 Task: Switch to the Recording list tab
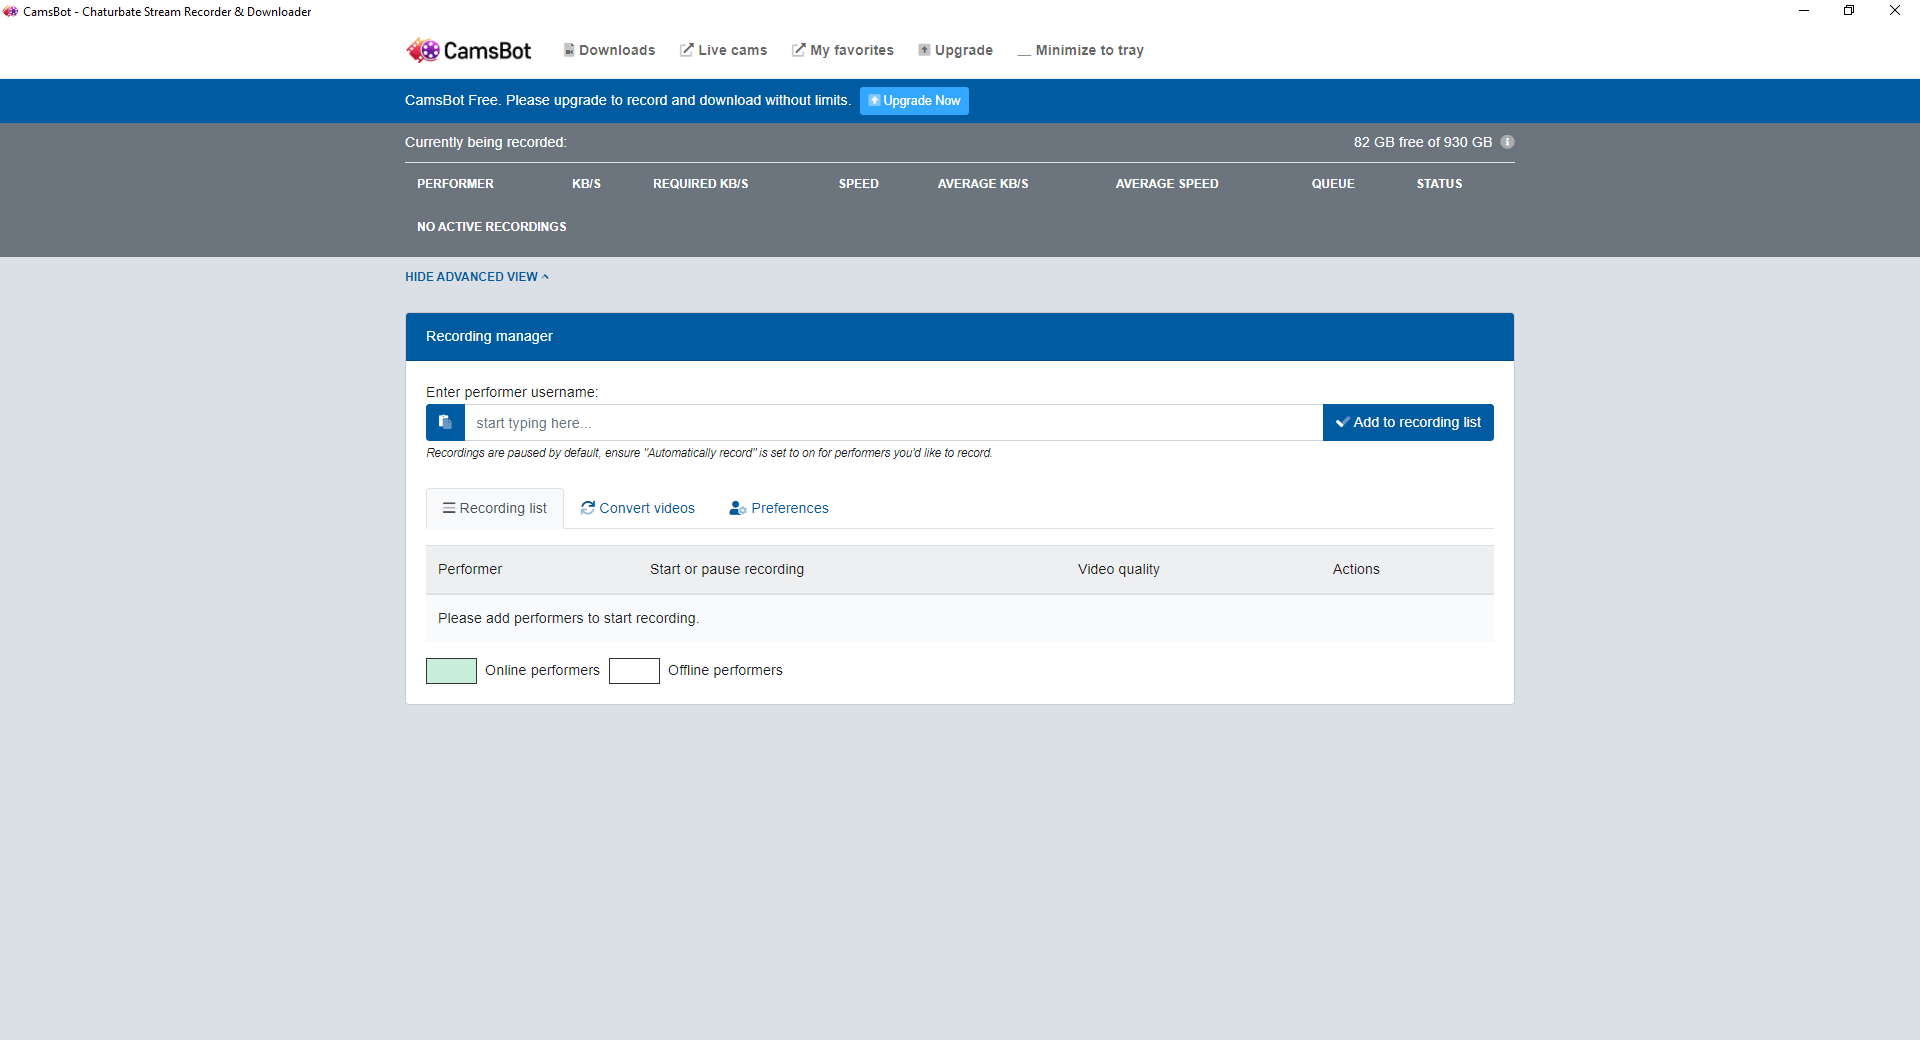(495, 508)
